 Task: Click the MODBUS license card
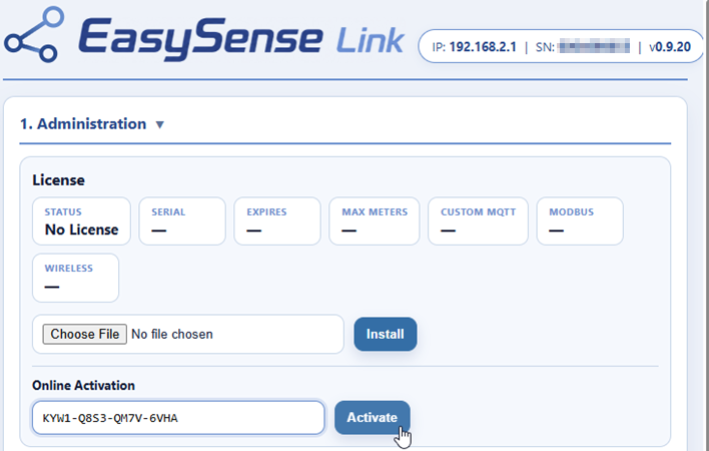point(580,221)
